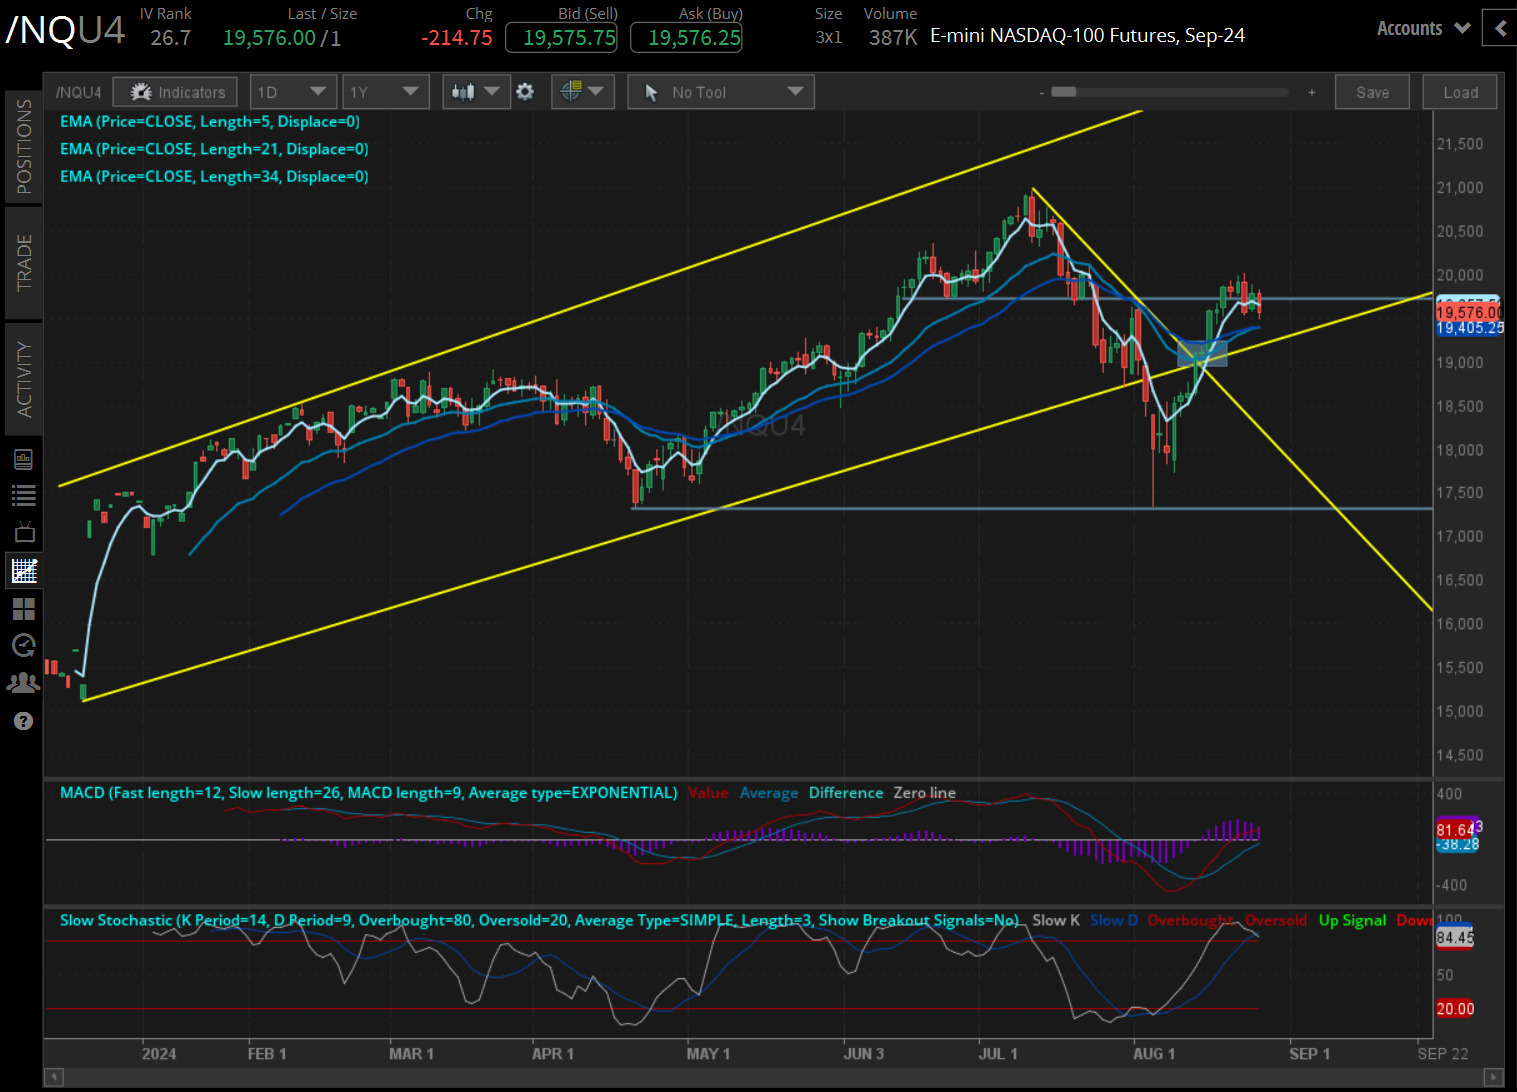
Task: Open the crosshair cursor mode dropdown
Action: pos(582,92)
